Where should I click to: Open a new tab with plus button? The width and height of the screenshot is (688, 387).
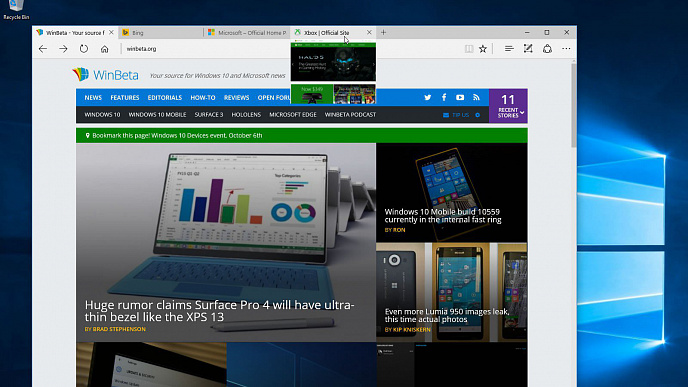point(383,32)
